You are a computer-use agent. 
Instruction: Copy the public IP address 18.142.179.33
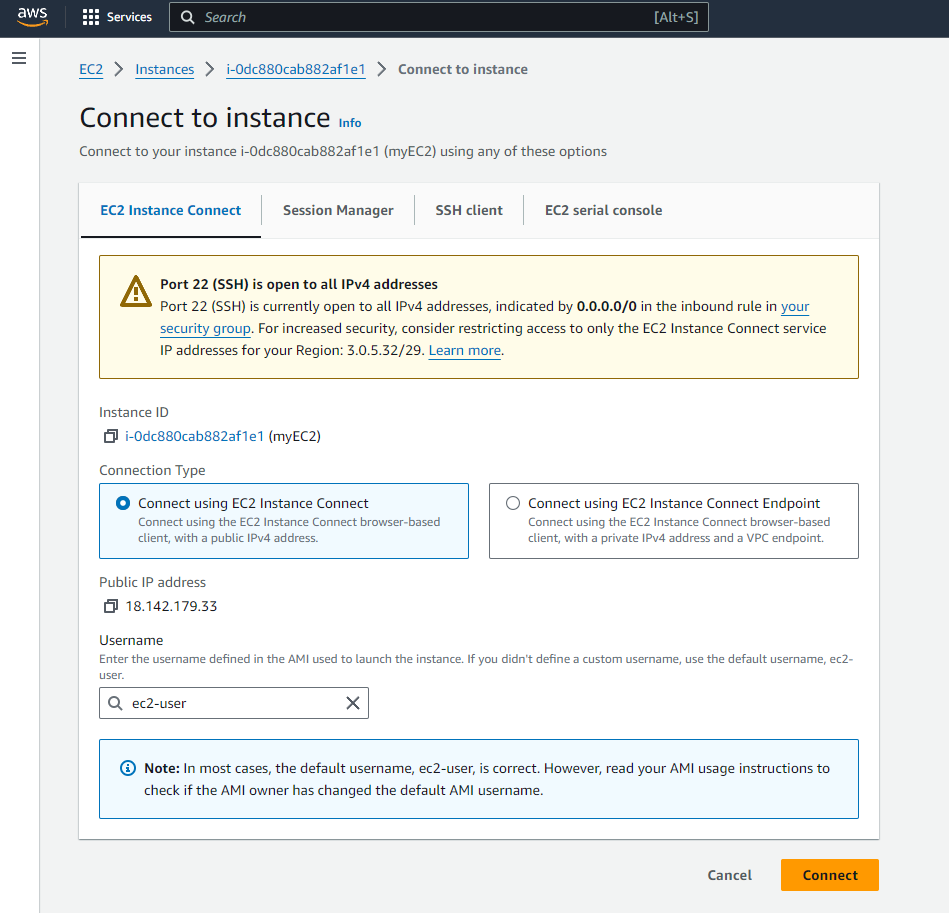click(110, 606)
